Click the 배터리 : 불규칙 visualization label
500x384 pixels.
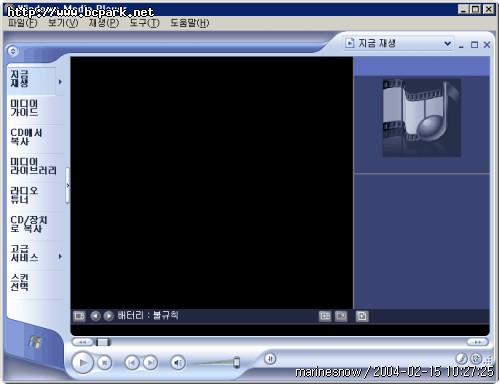[x=148, y=315]
